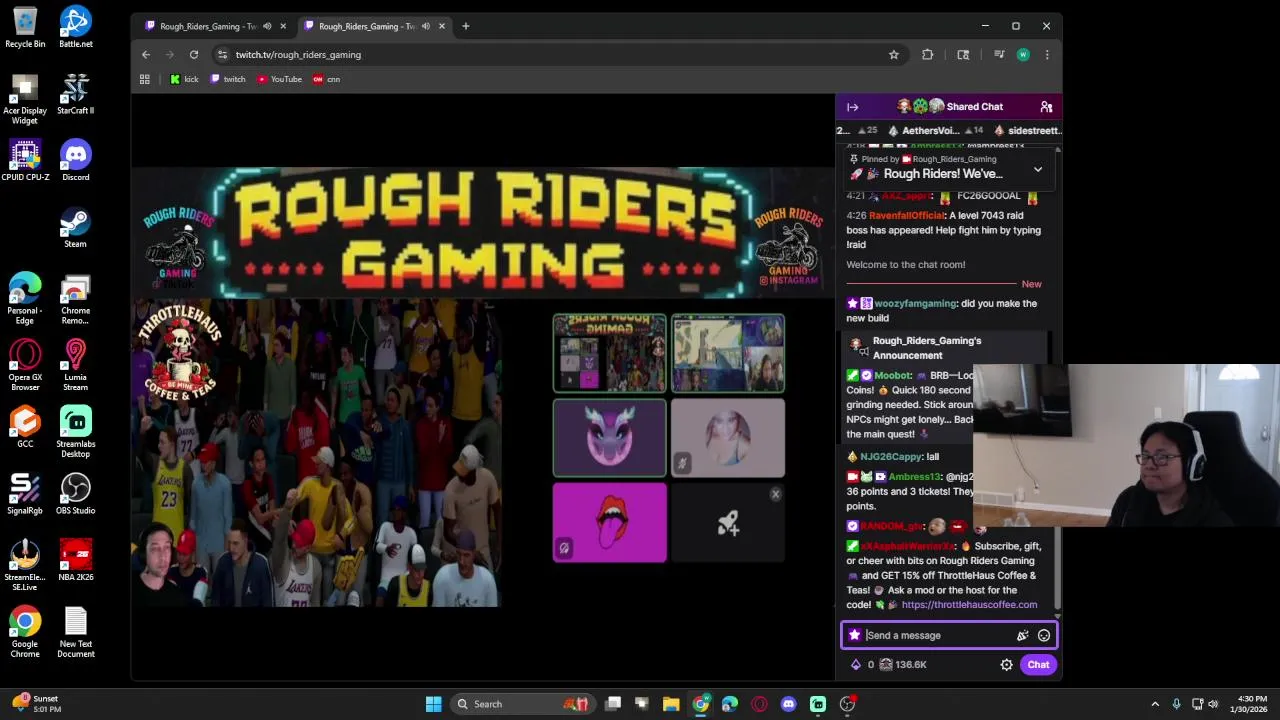Viewport: 1280px width, 720px height.
Task: Dismiss the squad tile with X
Action: tap(775, 494)
